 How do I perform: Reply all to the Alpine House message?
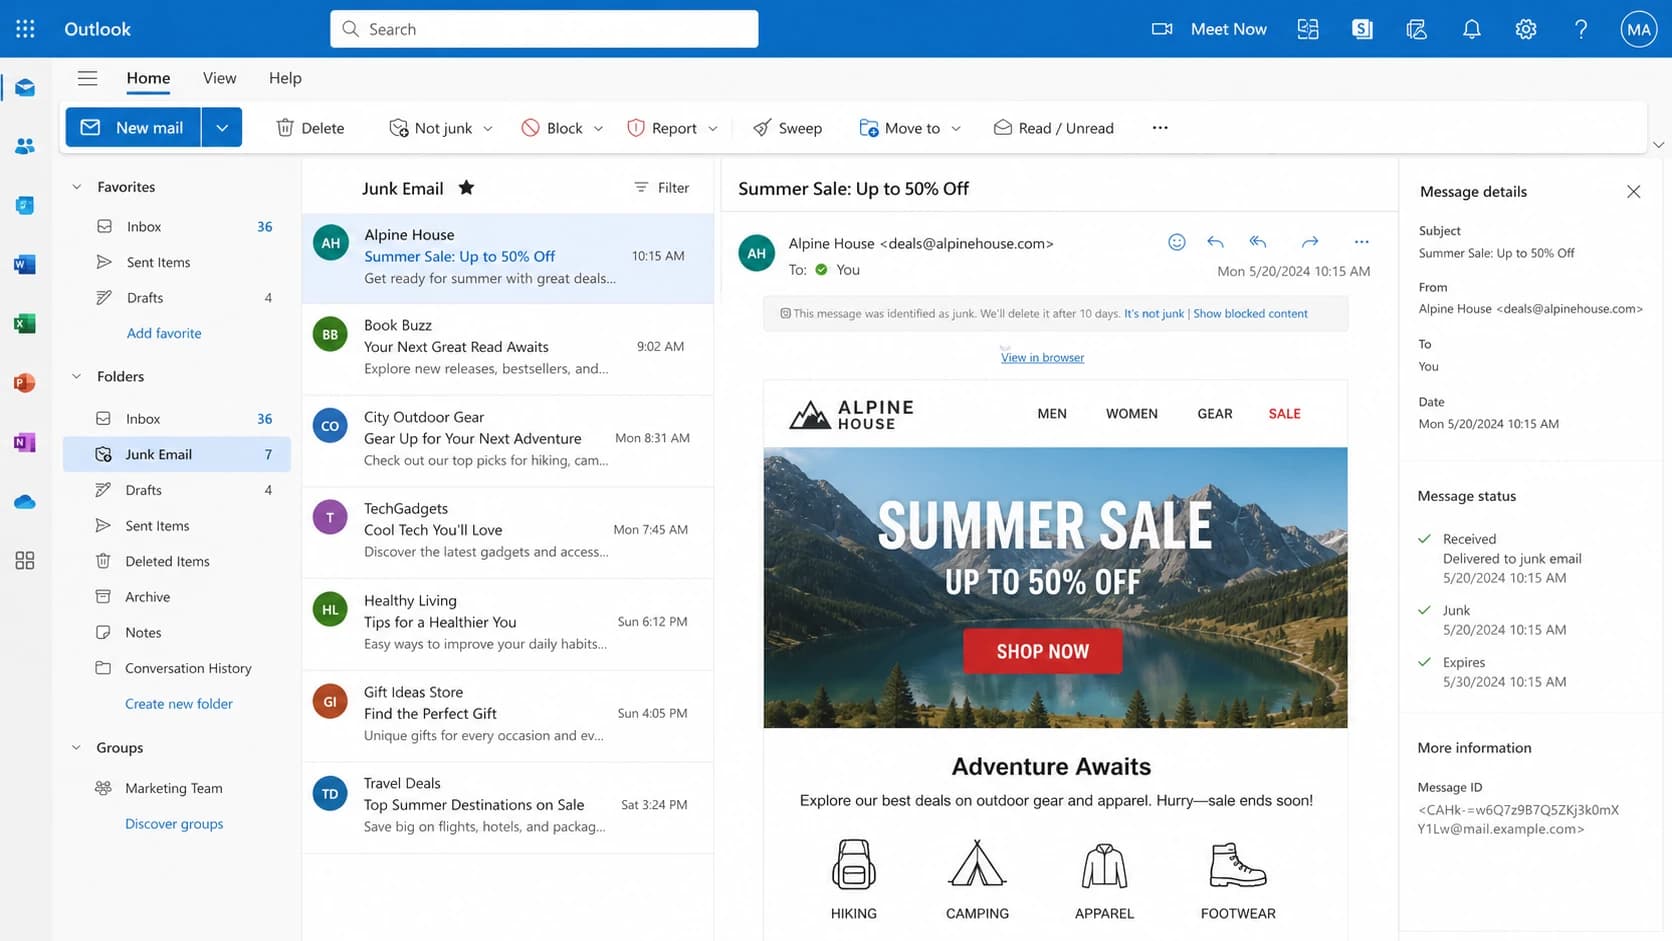tap(1258, 242)
